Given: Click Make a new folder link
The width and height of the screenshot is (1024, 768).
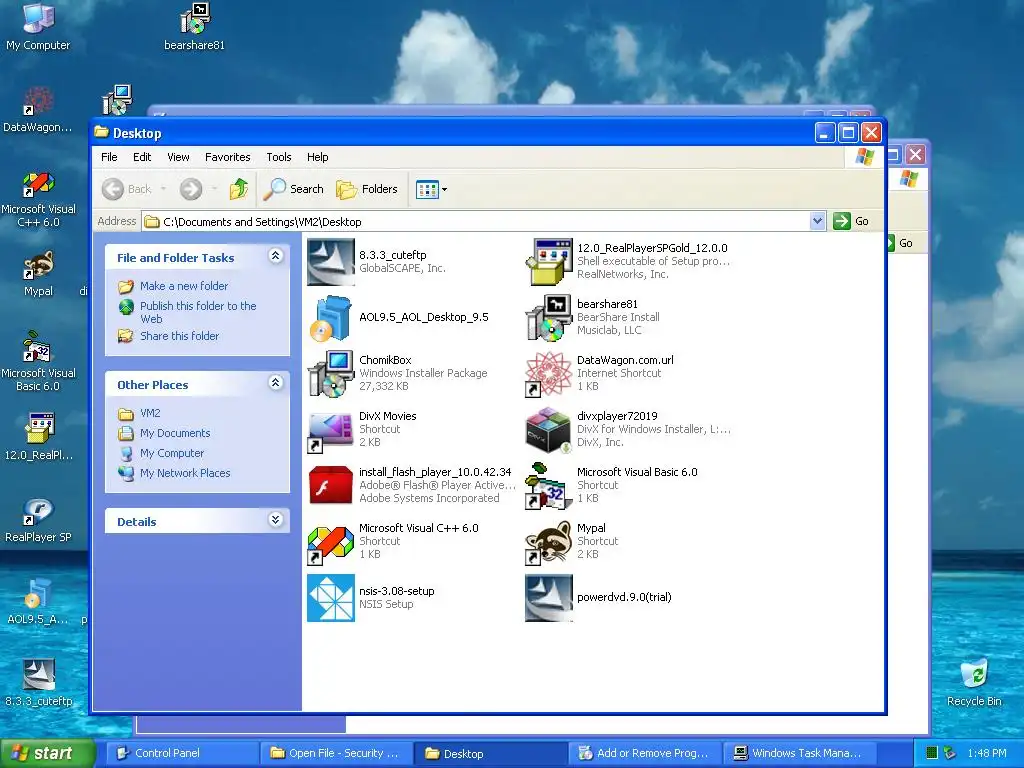Looking at the screenshot, I should (184, 286).
